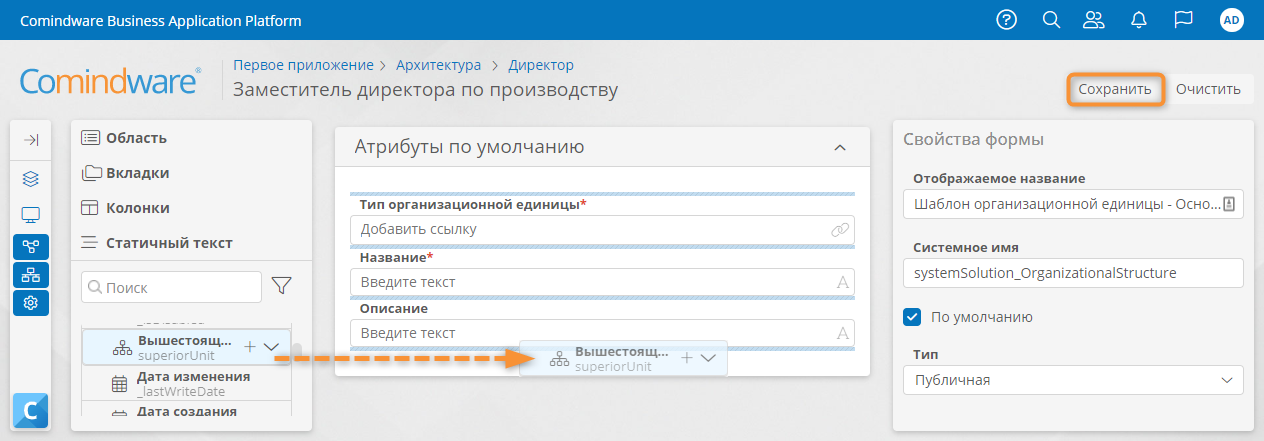This screenshot has height=441, width=1264.
Task: Open the process diagram sidebar icon
Action: tap(30, 246)
